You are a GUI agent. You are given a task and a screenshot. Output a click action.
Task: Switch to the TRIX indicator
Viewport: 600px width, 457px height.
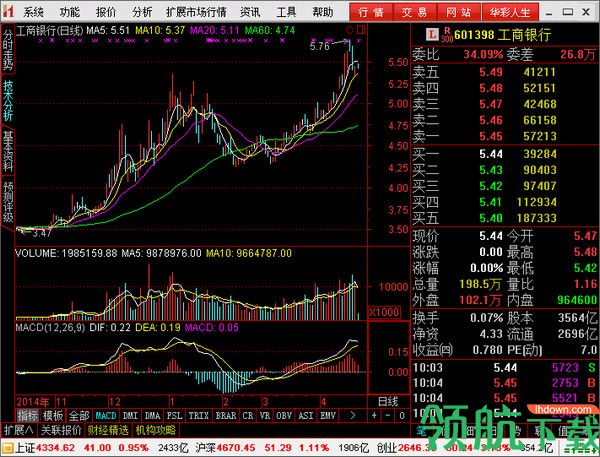[199, 415]
